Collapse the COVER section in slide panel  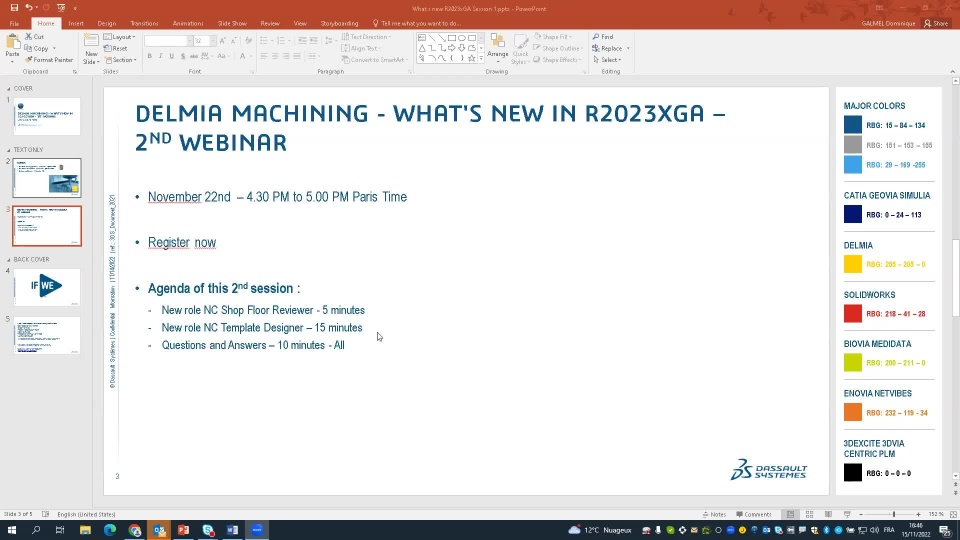coord(9,88)
